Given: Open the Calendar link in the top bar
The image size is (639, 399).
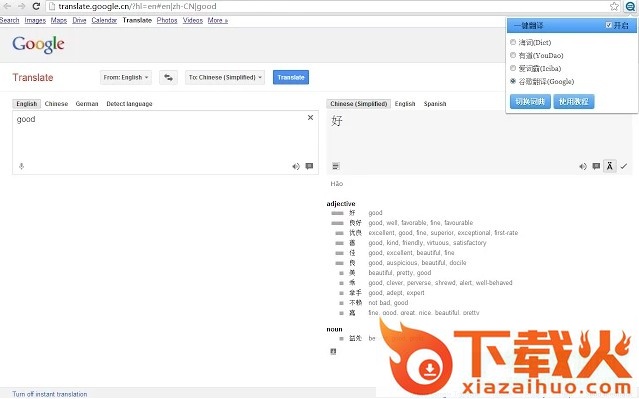Looking at the screenshot, I should click(104, 20).
